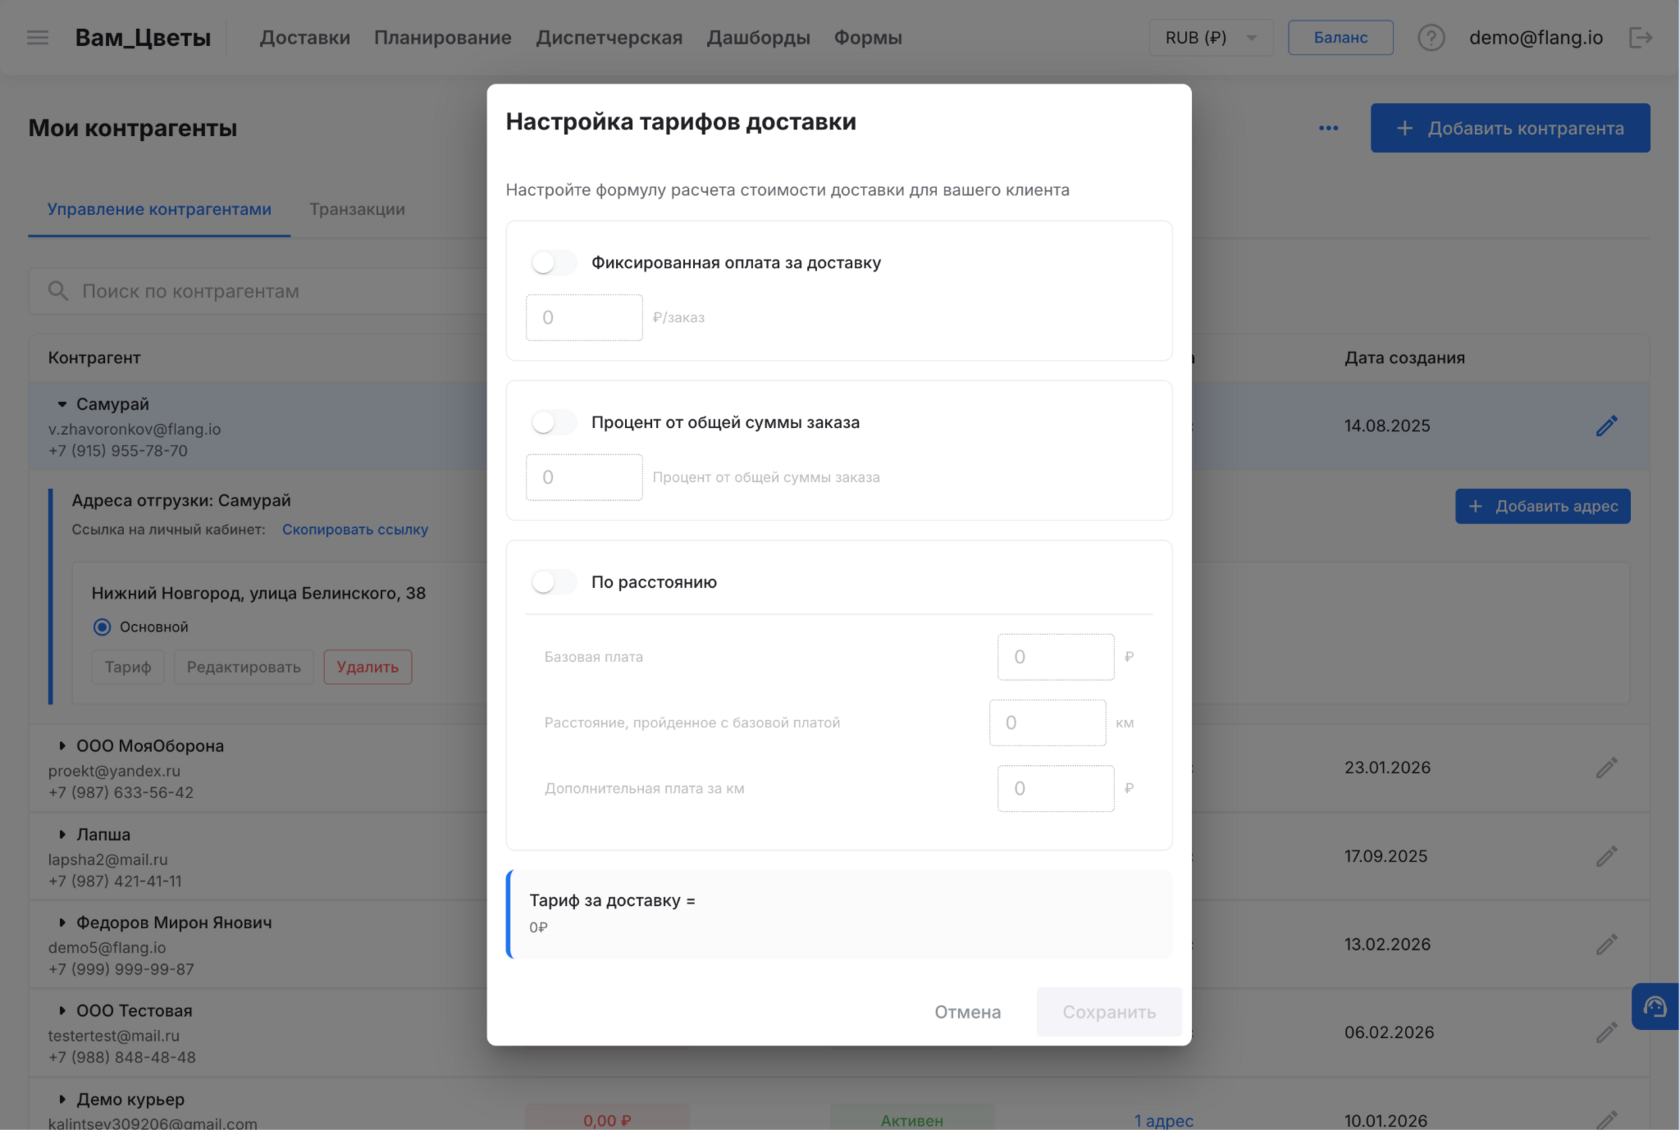The height and width of the screenshot is (1130, 1680).
Task: Expand the ООО Тестовая row
Action: coord(62,1010)
